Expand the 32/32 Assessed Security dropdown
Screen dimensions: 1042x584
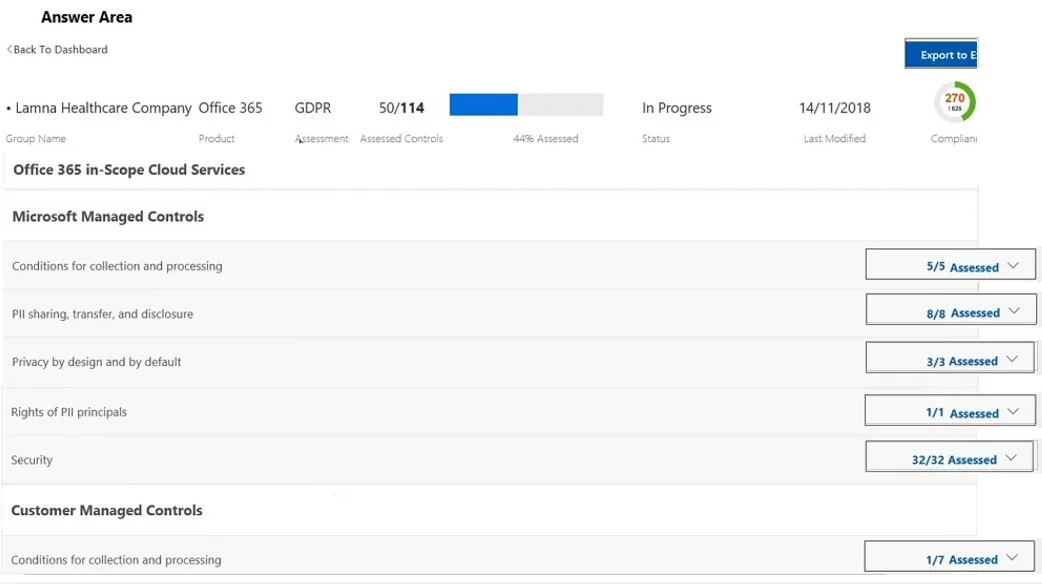pyautogui.click(x=949, y=456)
